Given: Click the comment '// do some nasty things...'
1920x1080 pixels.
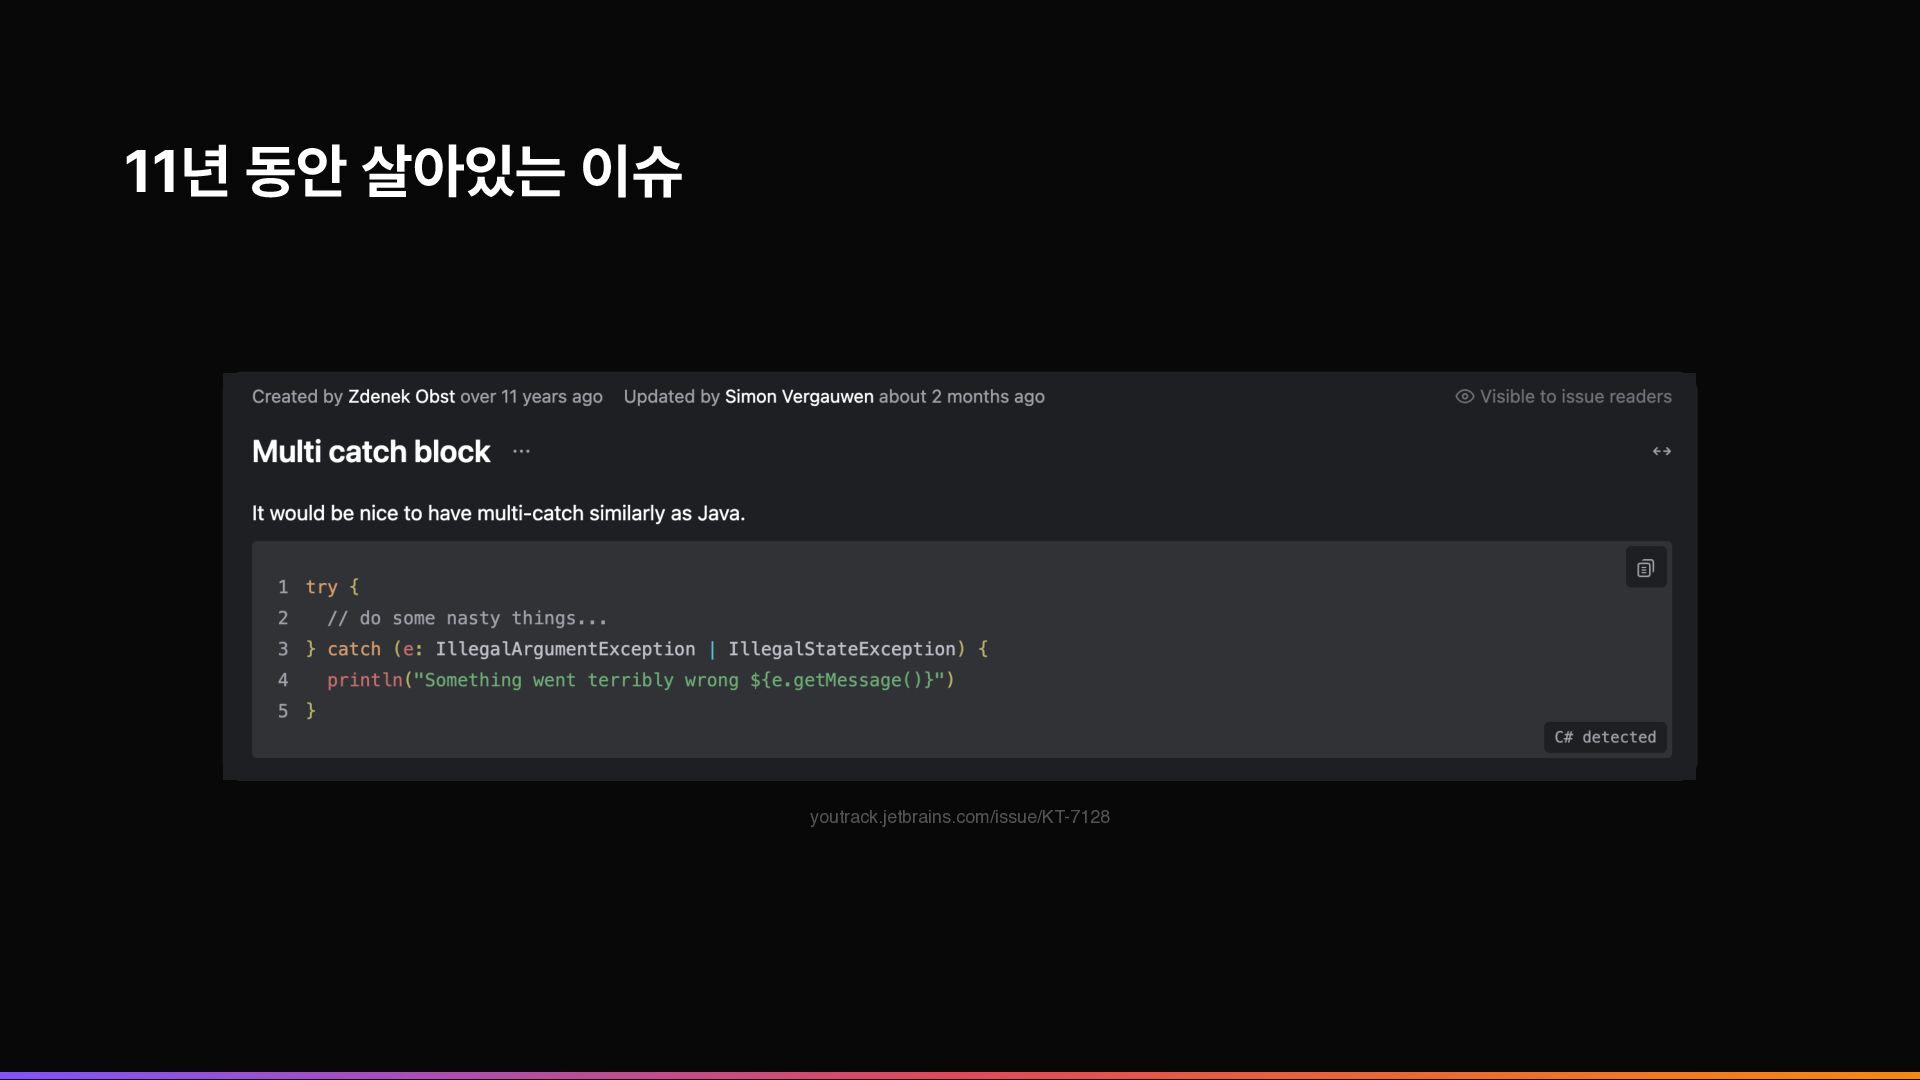Looking at the screenshot, I should point(467,618).
